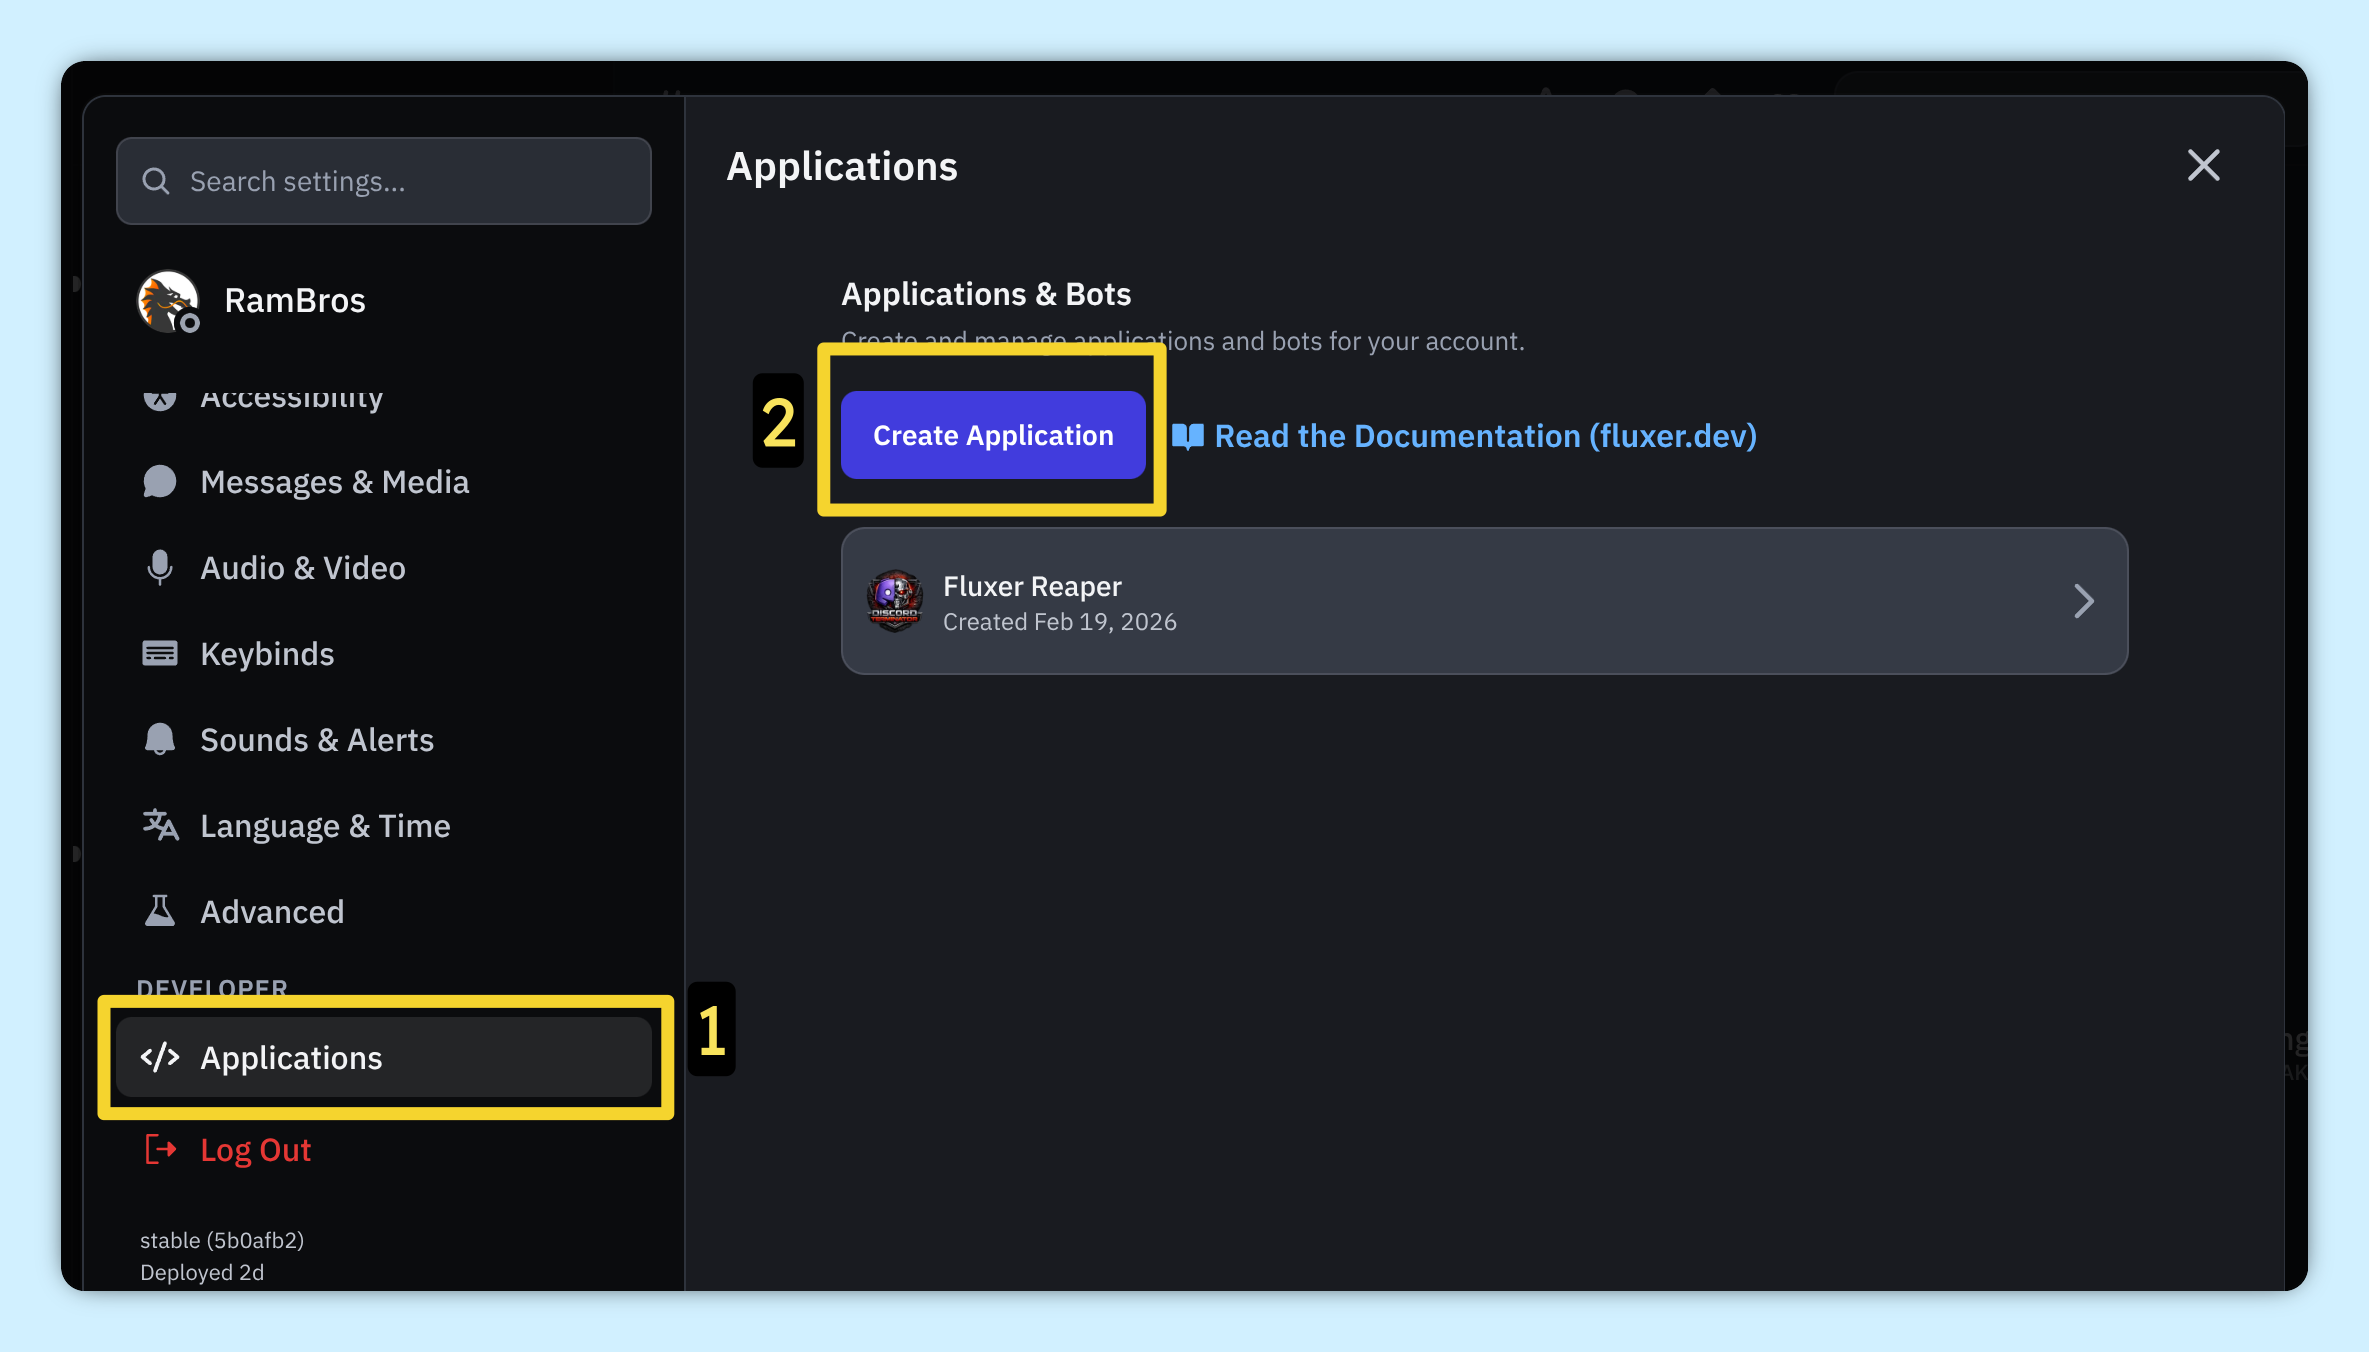The height and width of the screenshot is (1352, 2369).
Task: Click the 'stable (5b0afb2)' version text
Action: pyautogui.click(x=222, y=1240)
